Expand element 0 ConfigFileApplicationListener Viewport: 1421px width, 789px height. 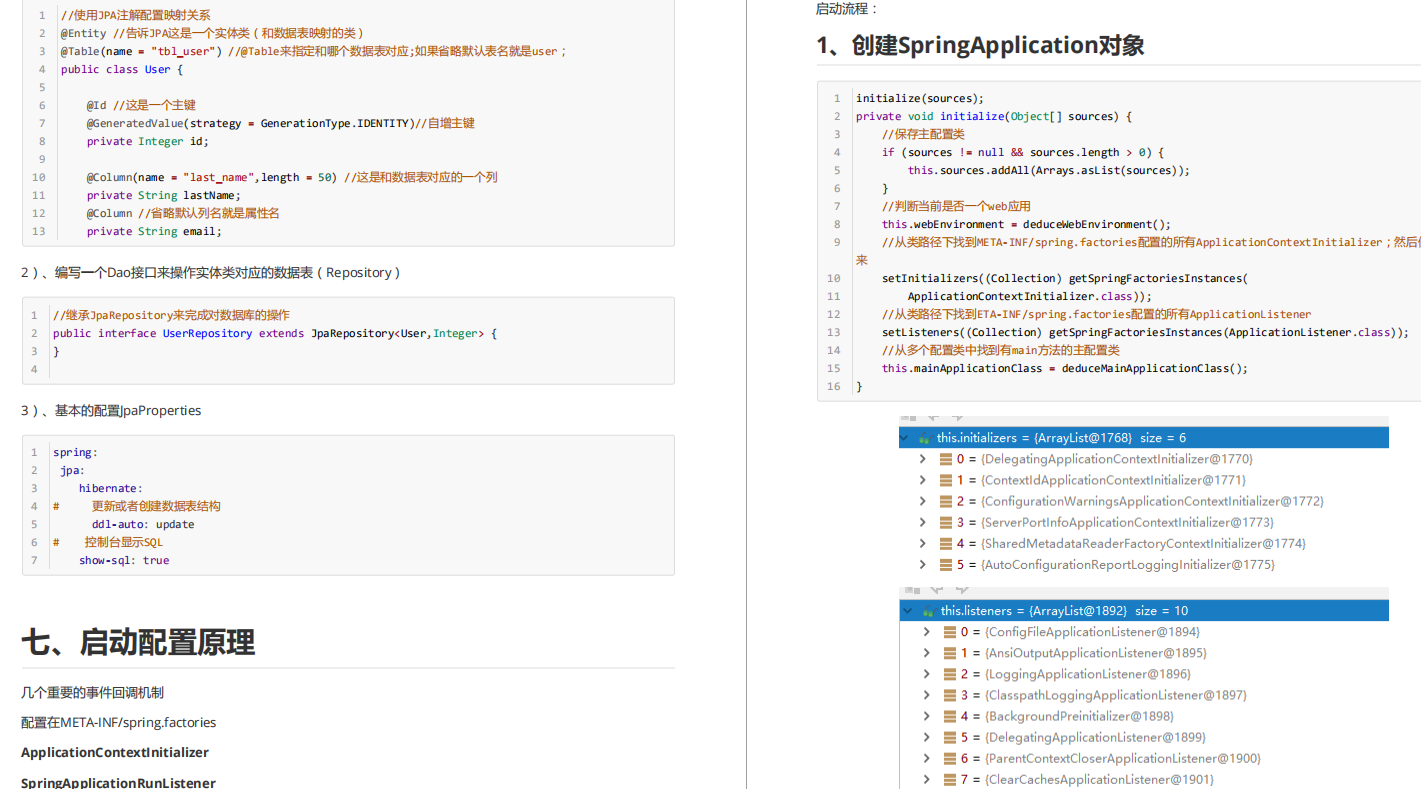[927, 632]
